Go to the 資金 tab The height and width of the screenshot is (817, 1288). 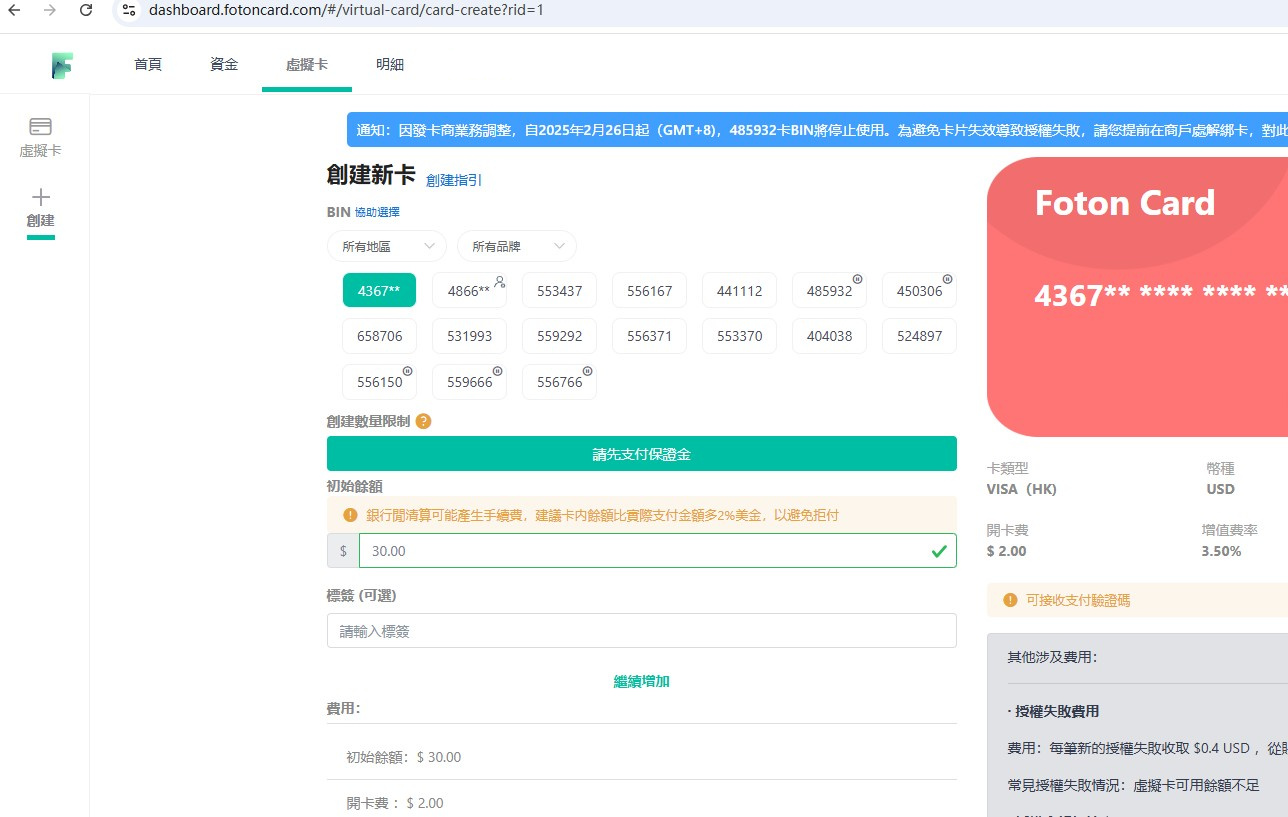pyautogui.click(x=224, y=64)
